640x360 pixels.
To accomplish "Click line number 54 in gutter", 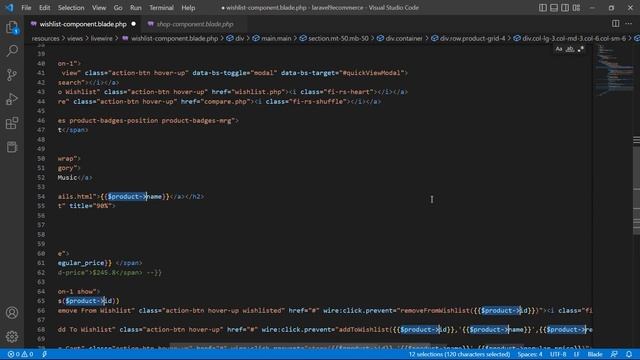I will [x=41, y=197].
